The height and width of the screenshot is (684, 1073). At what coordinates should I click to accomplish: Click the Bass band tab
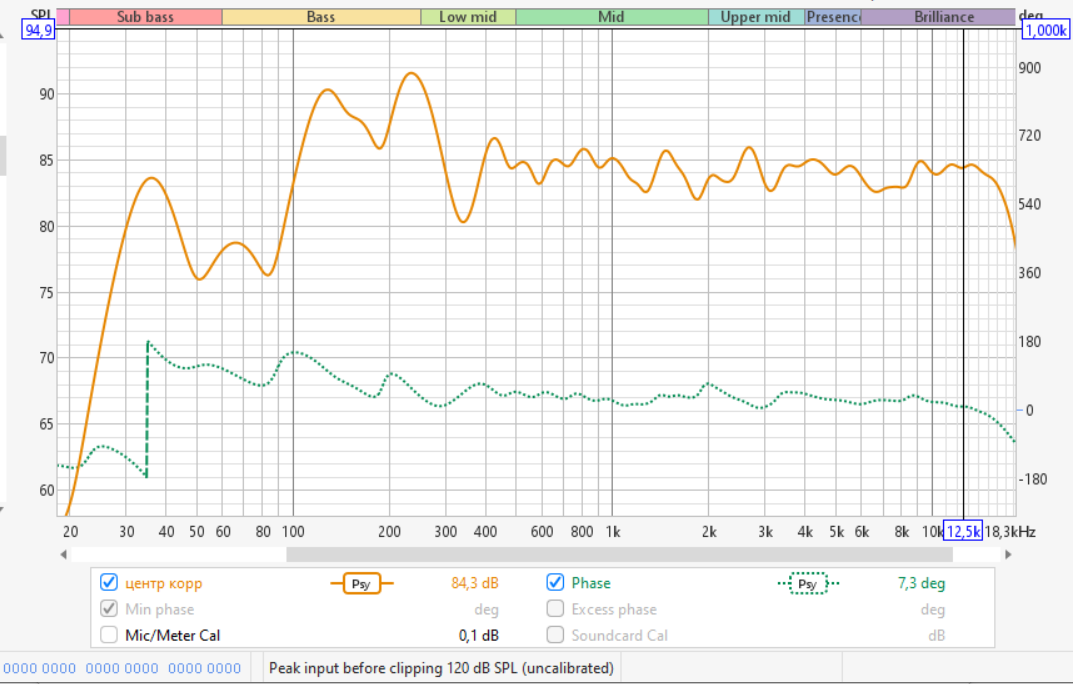coord(320,17)
